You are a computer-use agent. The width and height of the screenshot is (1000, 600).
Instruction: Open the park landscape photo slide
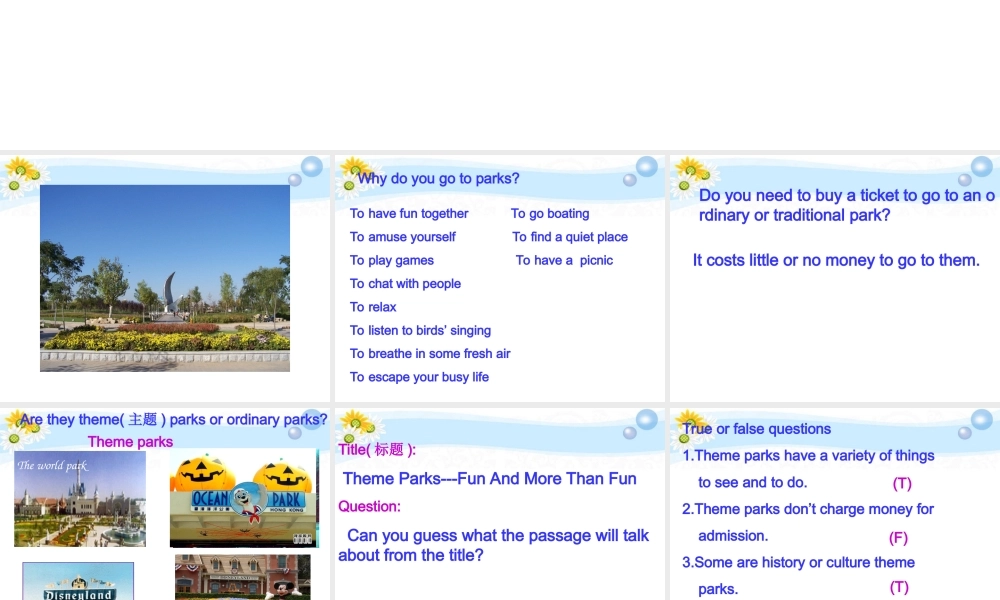(165, 278)
